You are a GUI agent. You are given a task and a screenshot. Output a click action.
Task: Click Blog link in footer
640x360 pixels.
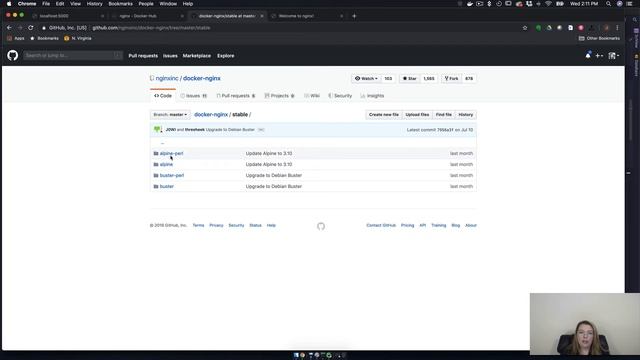[x=456, y=225]
